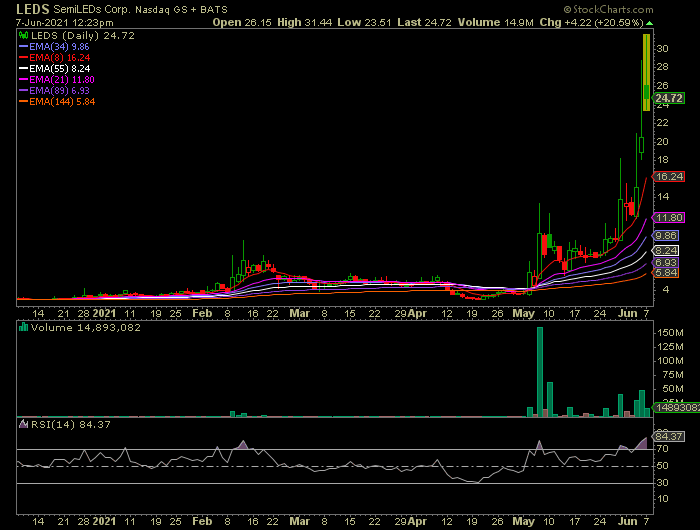Click the EMA(34) 9.86 legend entry
The width and height of the screenshot is (700, 530).
click(x=54, y=46)
